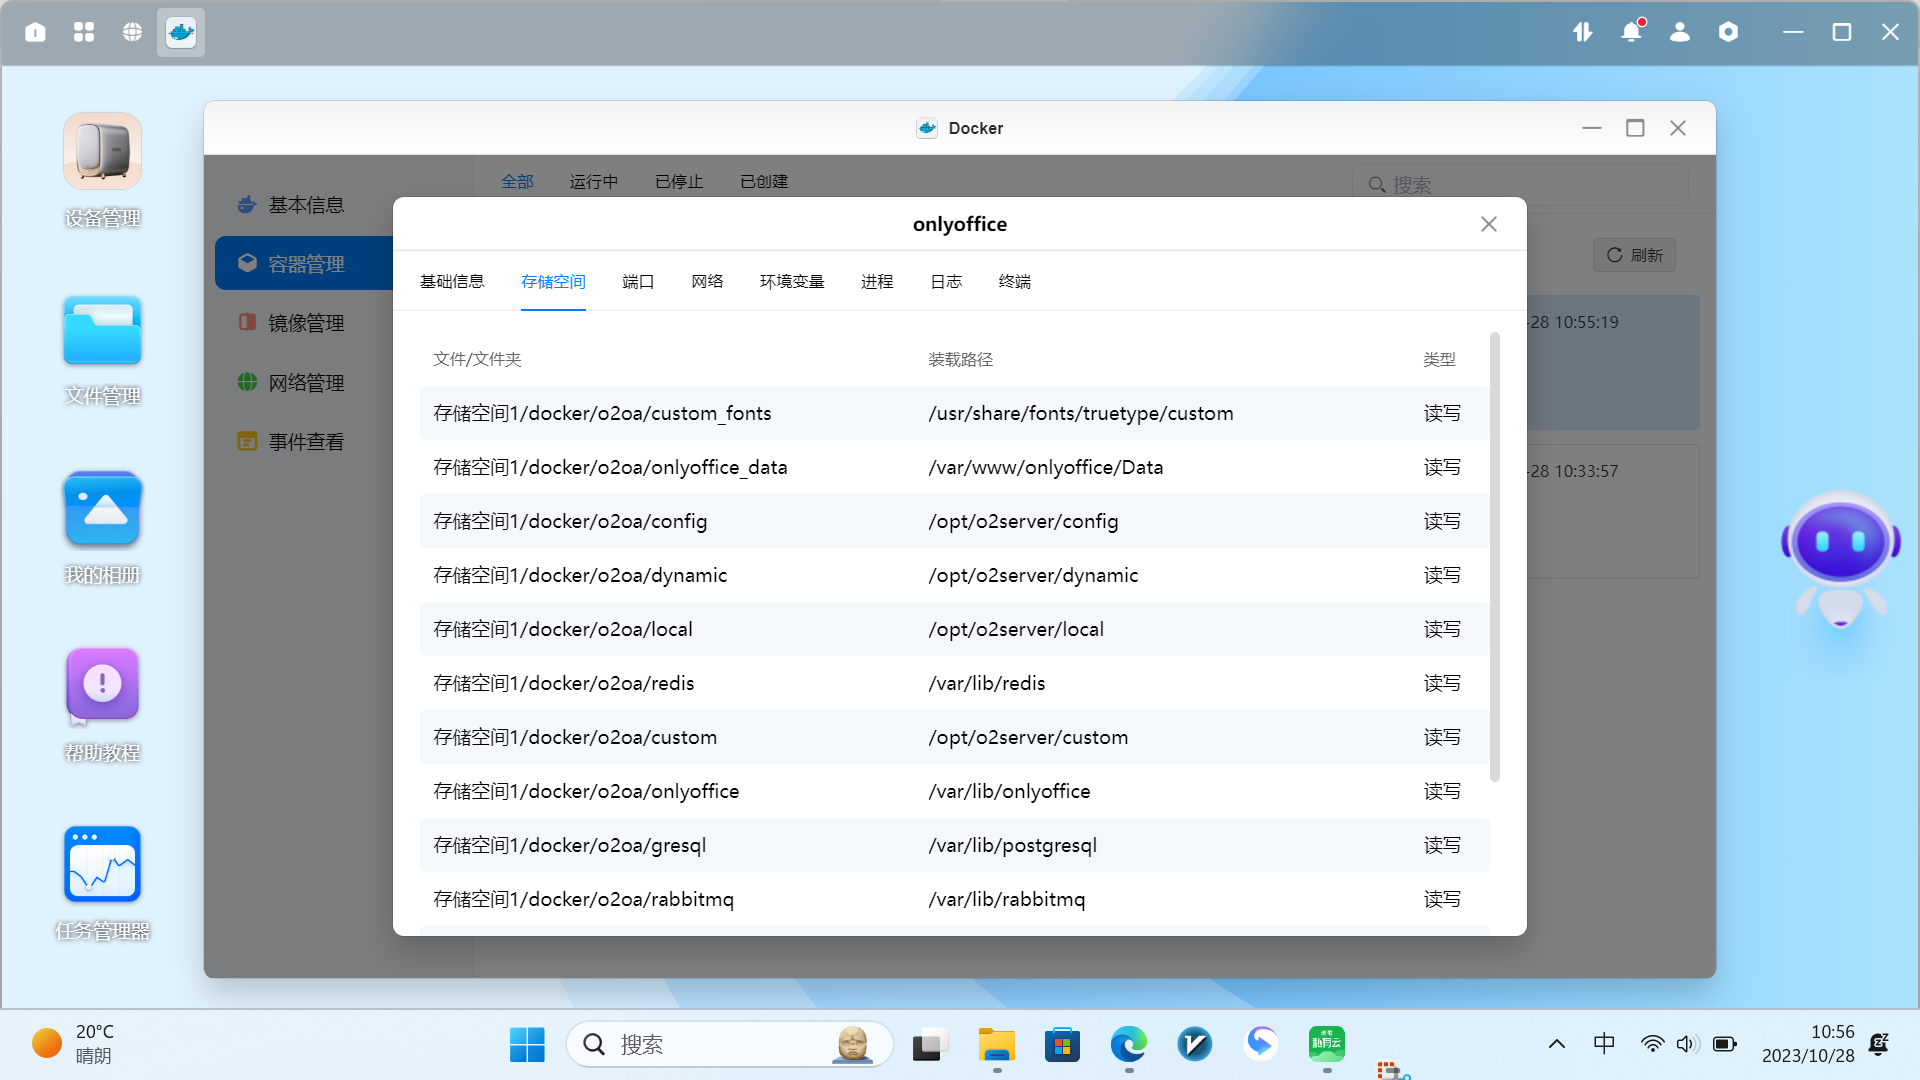Switch to the 端口 tab
This screenshot has height=1080, width=1920.
(638, 282)
